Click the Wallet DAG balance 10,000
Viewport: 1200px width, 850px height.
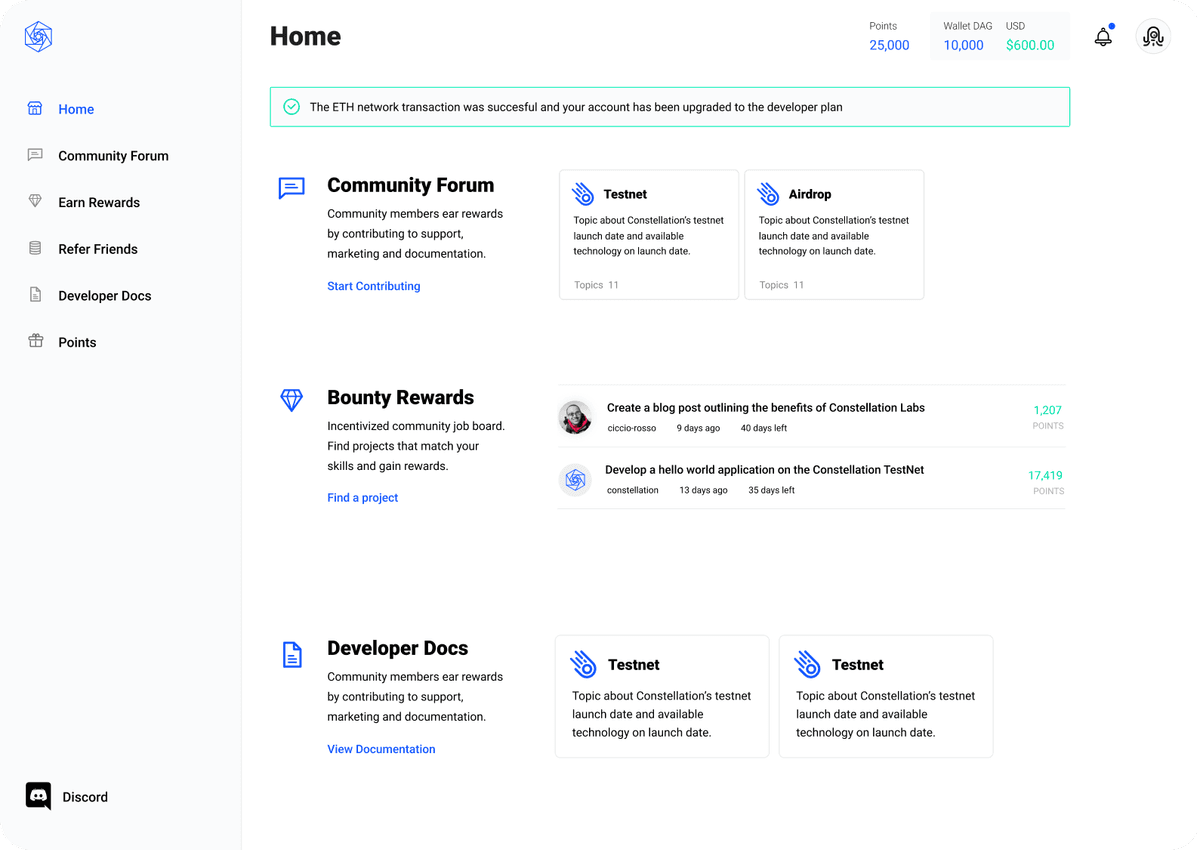(x=963, y=45)
